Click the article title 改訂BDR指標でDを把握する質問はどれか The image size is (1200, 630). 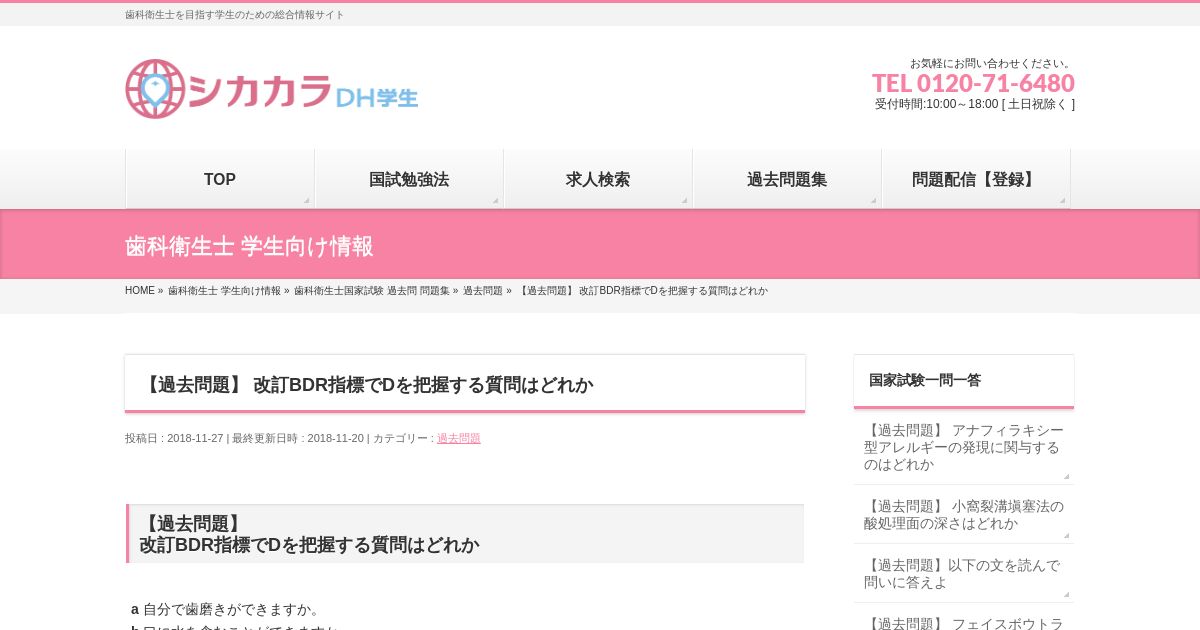tap(367, 385)
